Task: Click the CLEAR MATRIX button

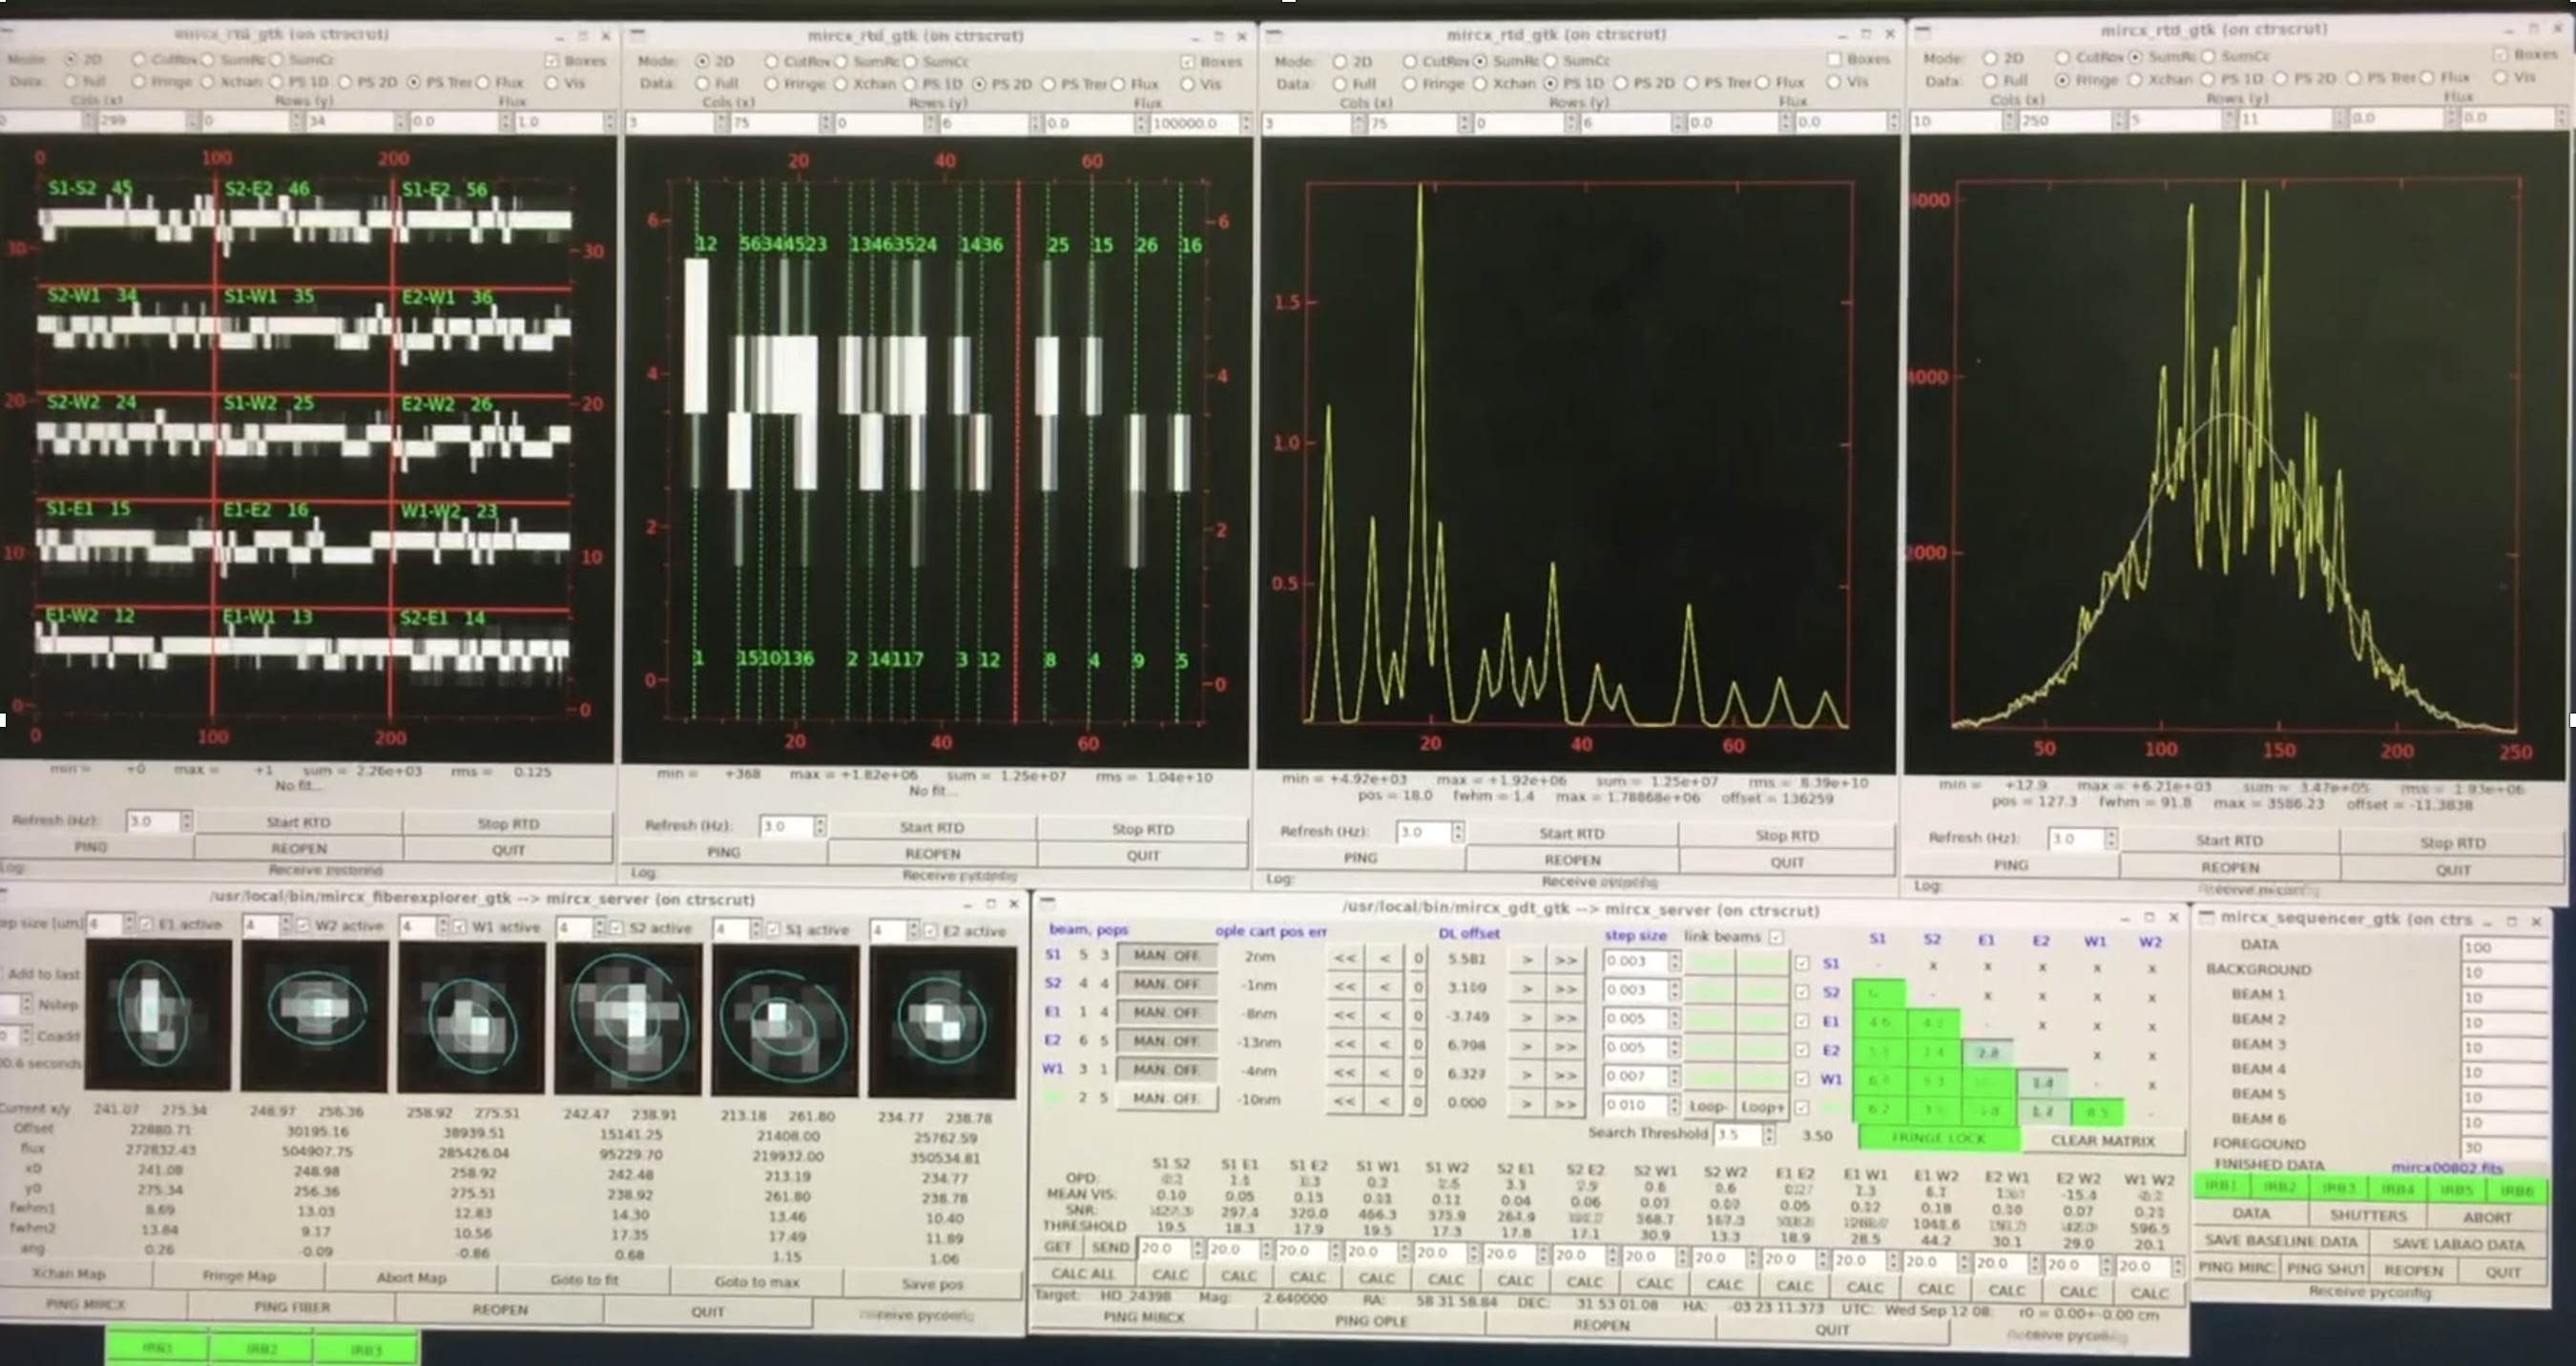Action: (x=2103, y=1140)
